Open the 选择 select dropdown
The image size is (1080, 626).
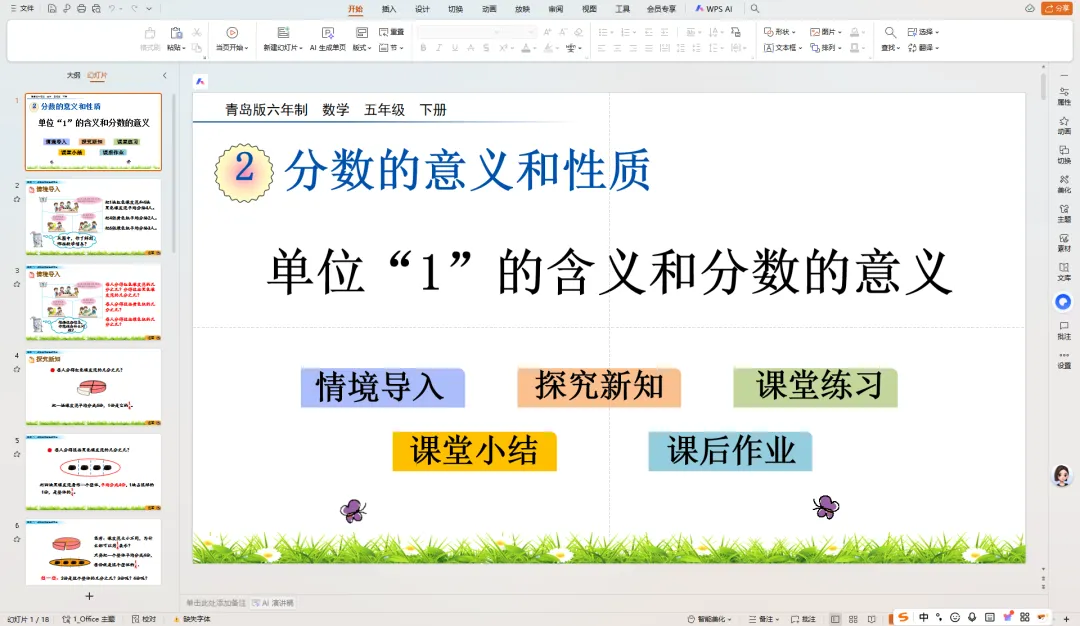923,32
